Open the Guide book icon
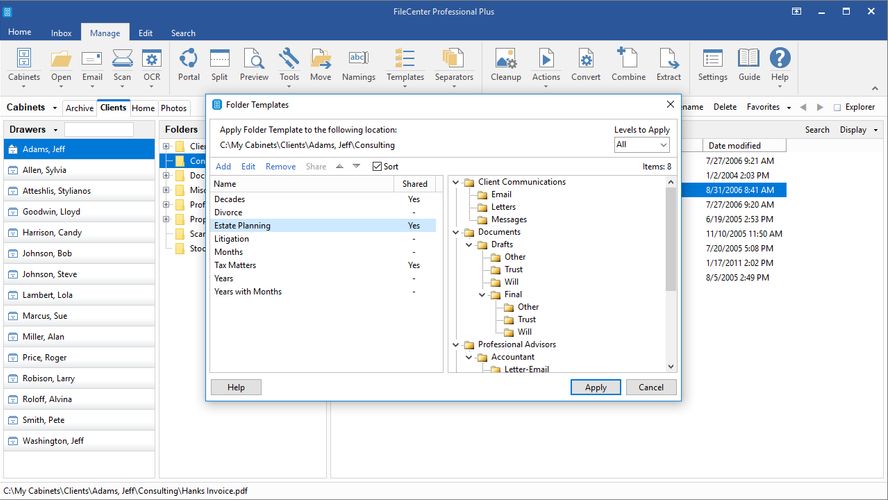The height and width of the screenshot is (500, 888). pyautogui.click(x=748, y=63)
